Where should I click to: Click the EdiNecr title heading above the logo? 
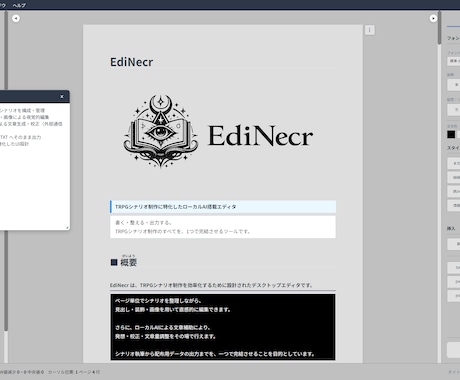tap(132, 62)
